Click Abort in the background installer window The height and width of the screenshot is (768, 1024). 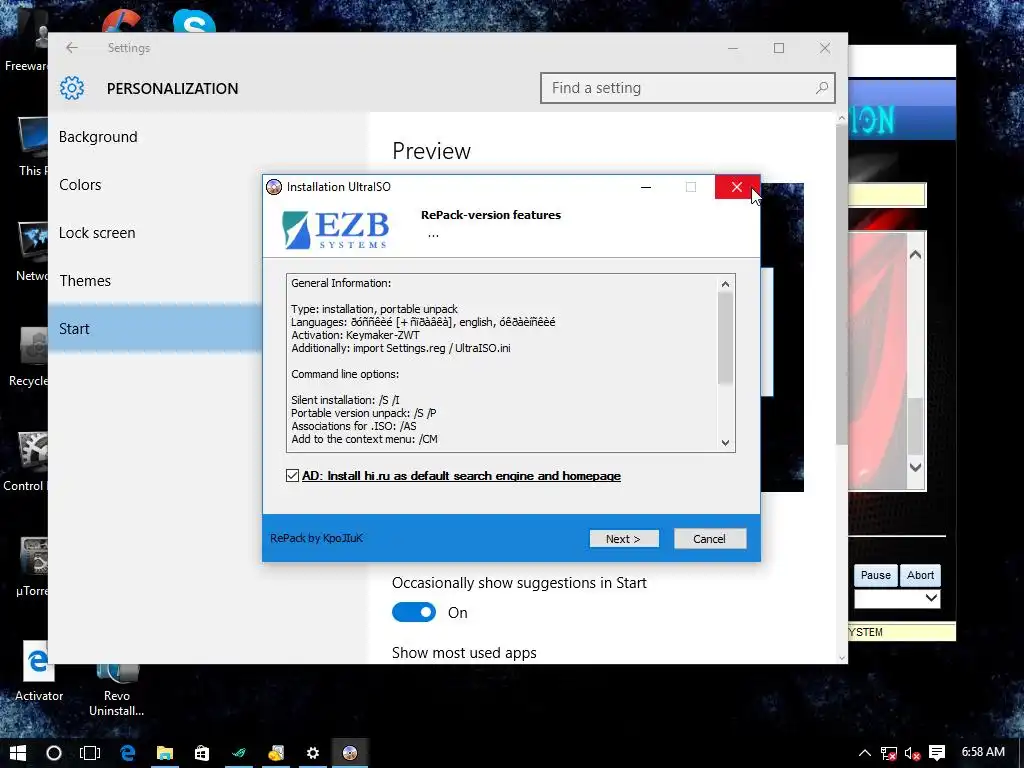(x=920, y=575)
